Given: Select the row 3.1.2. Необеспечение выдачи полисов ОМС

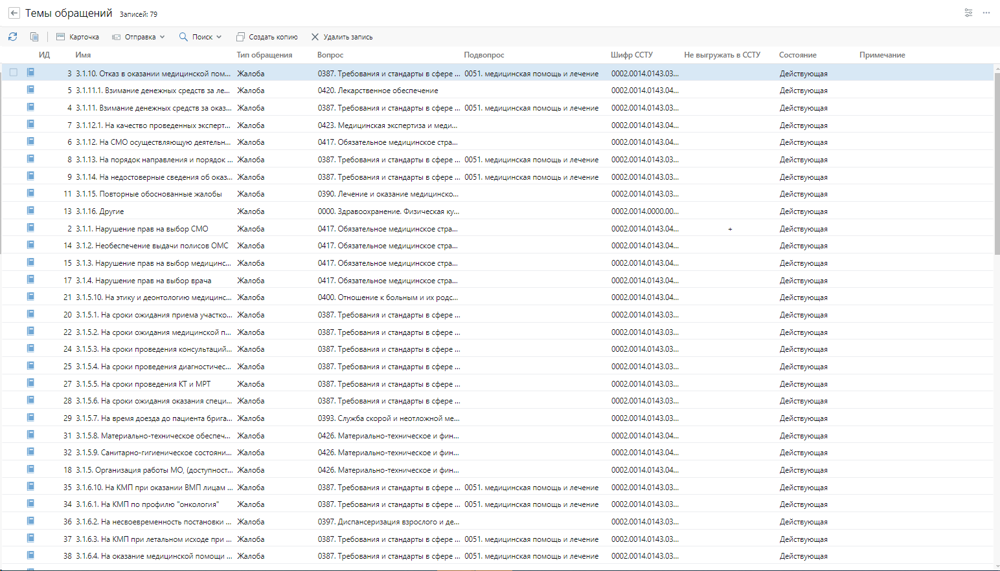Looking at the screenshot, I should pyautogui.click(x=150, y=246).
